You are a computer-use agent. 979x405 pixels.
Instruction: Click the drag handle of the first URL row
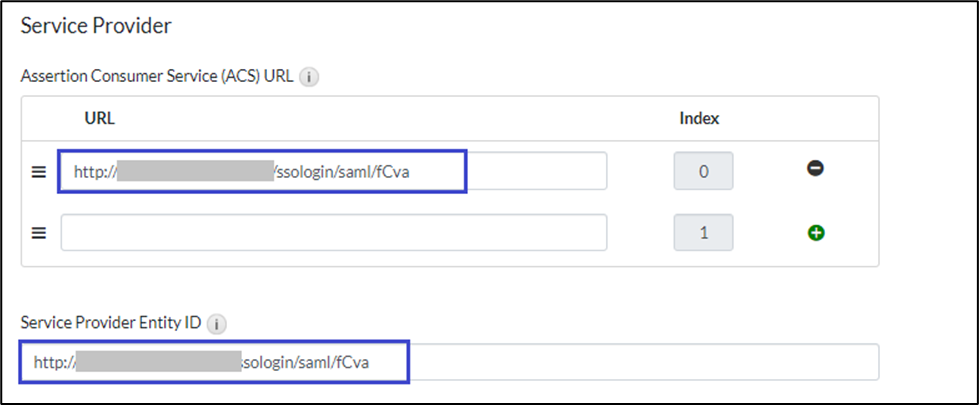(x=39, y=172)
